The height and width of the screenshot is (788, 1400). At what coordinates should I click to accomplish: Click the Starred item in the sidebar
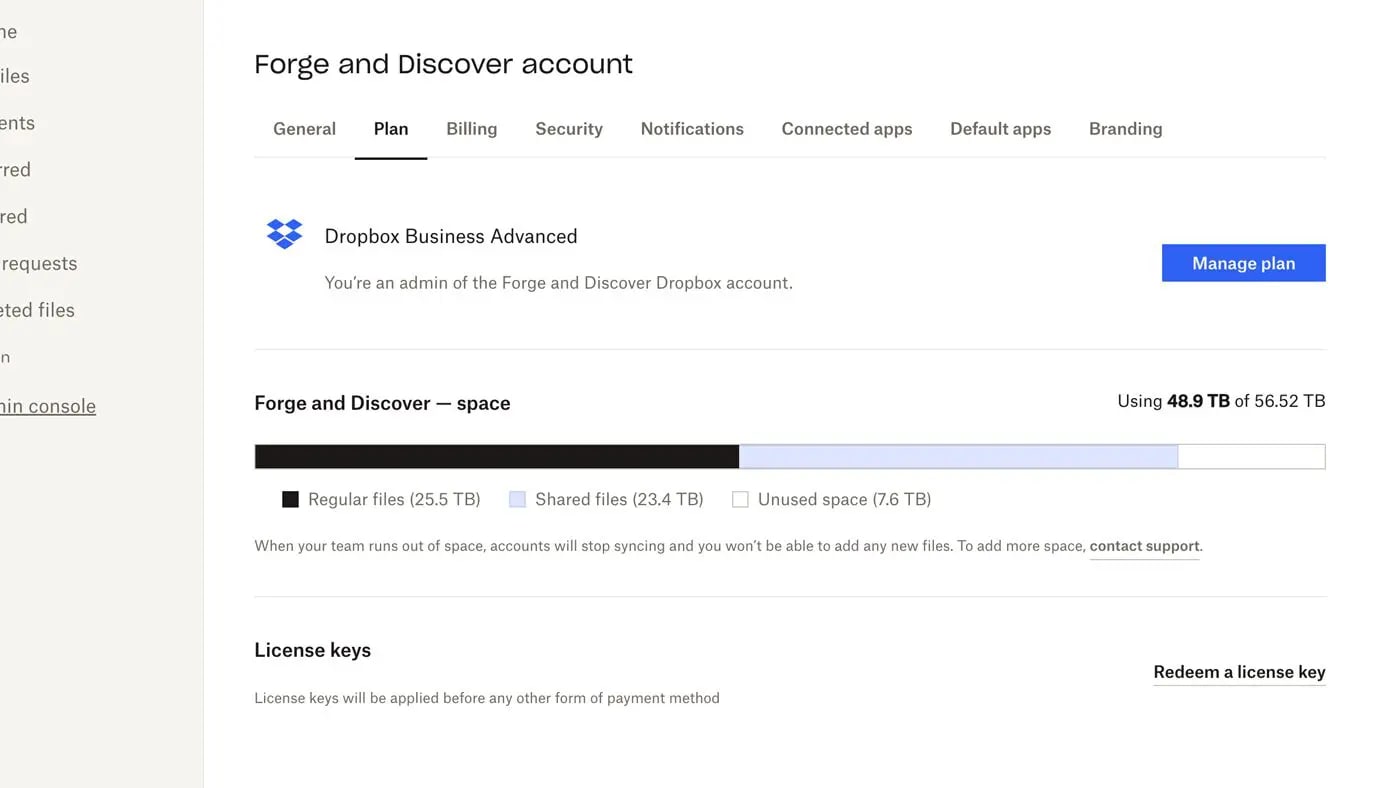15,169
